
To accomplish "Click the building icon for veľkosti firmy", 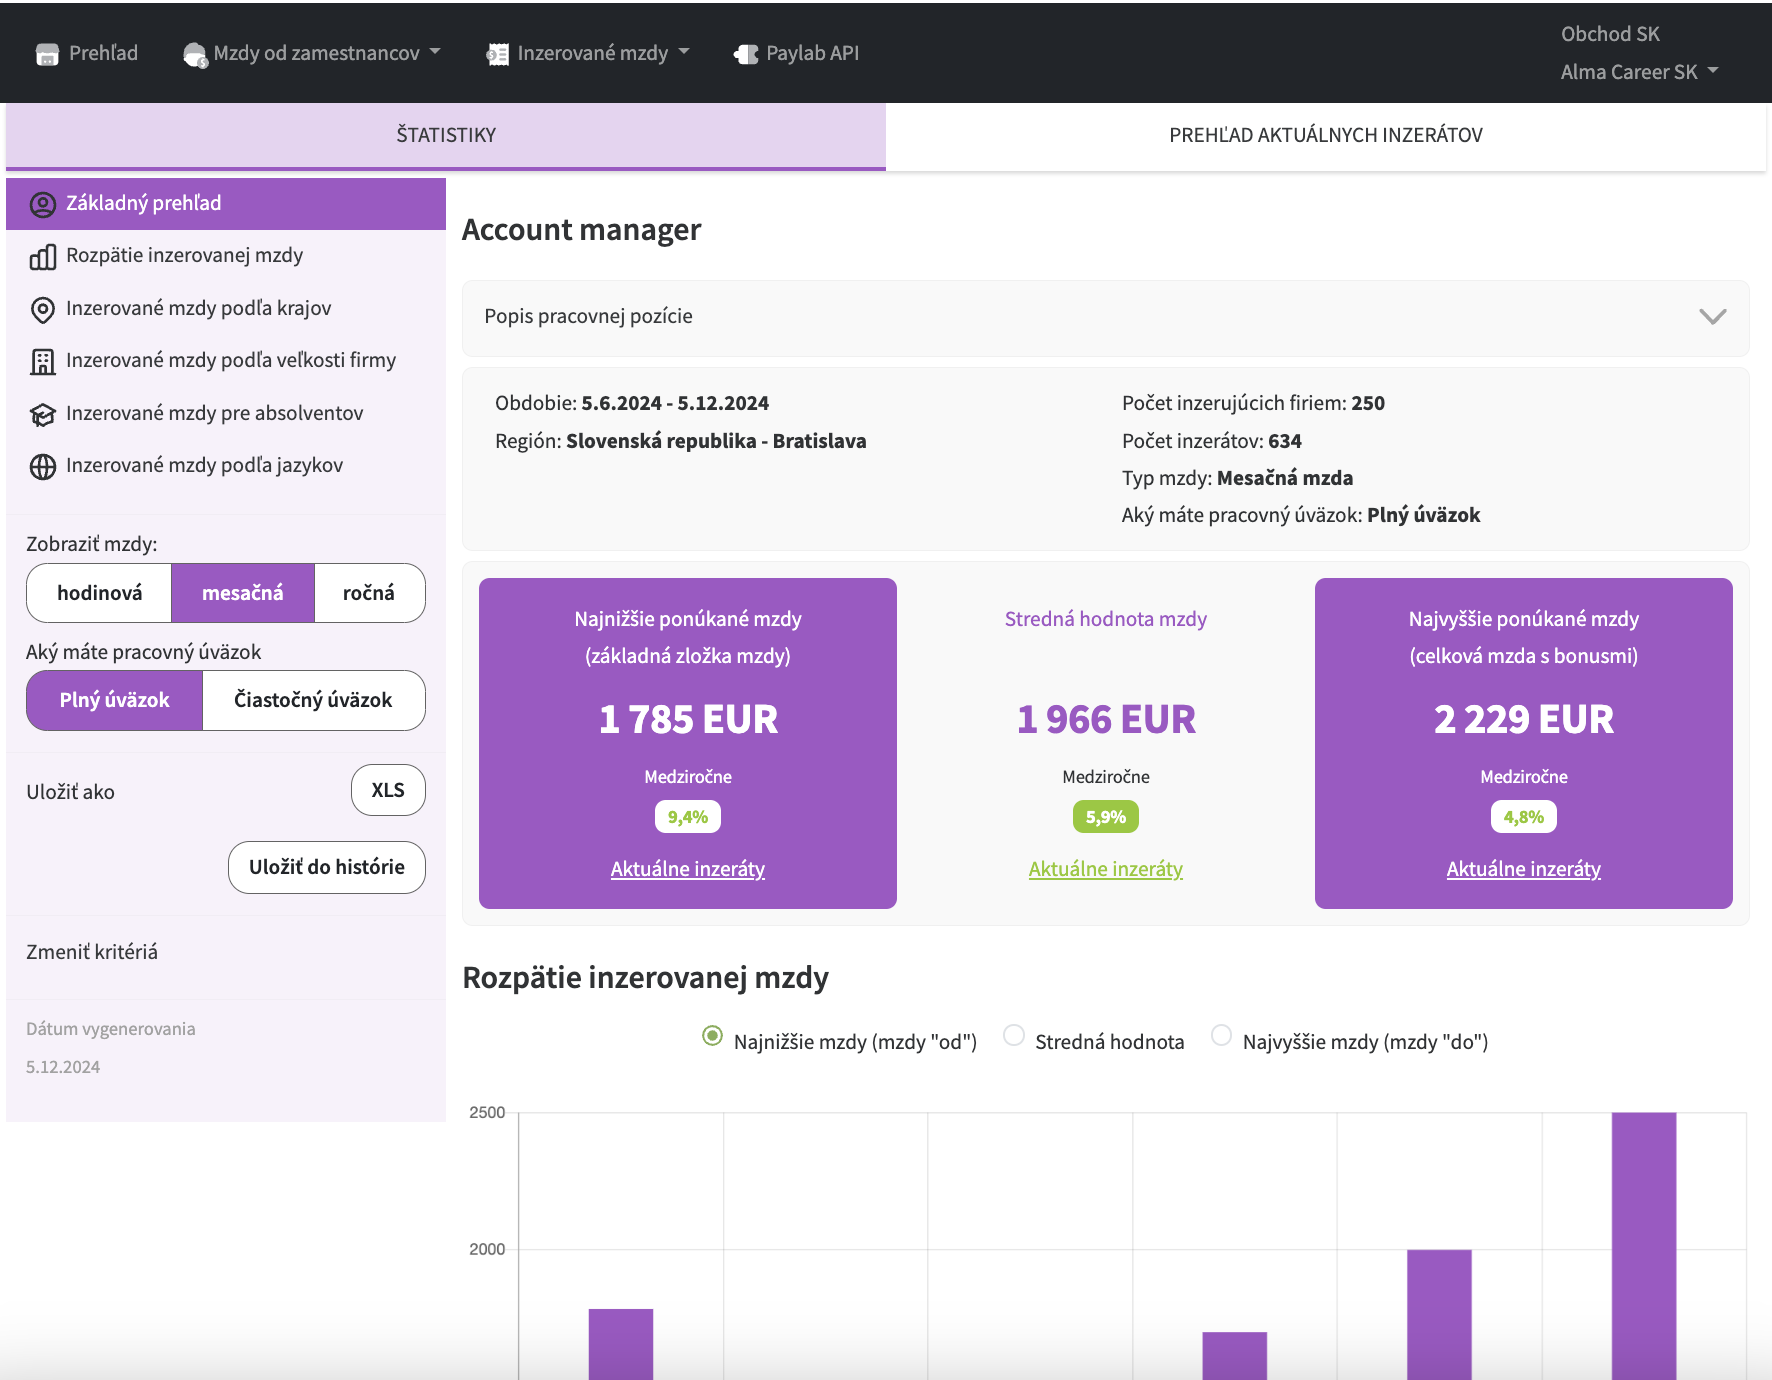I will (43, 362).
